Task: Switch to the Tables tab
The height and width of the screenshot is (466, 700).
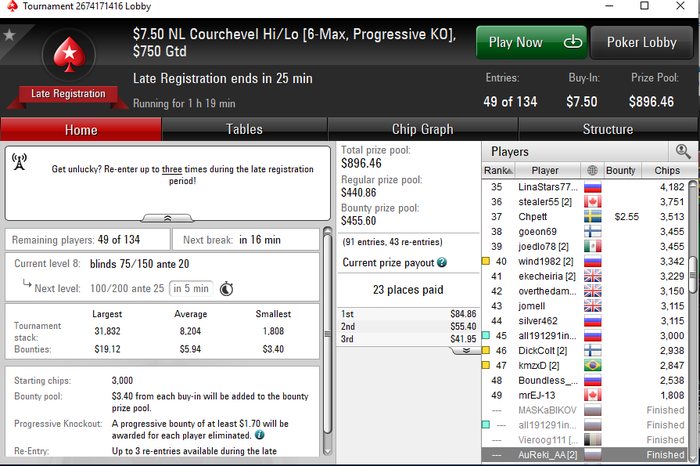Action: [x=244, y=129]
